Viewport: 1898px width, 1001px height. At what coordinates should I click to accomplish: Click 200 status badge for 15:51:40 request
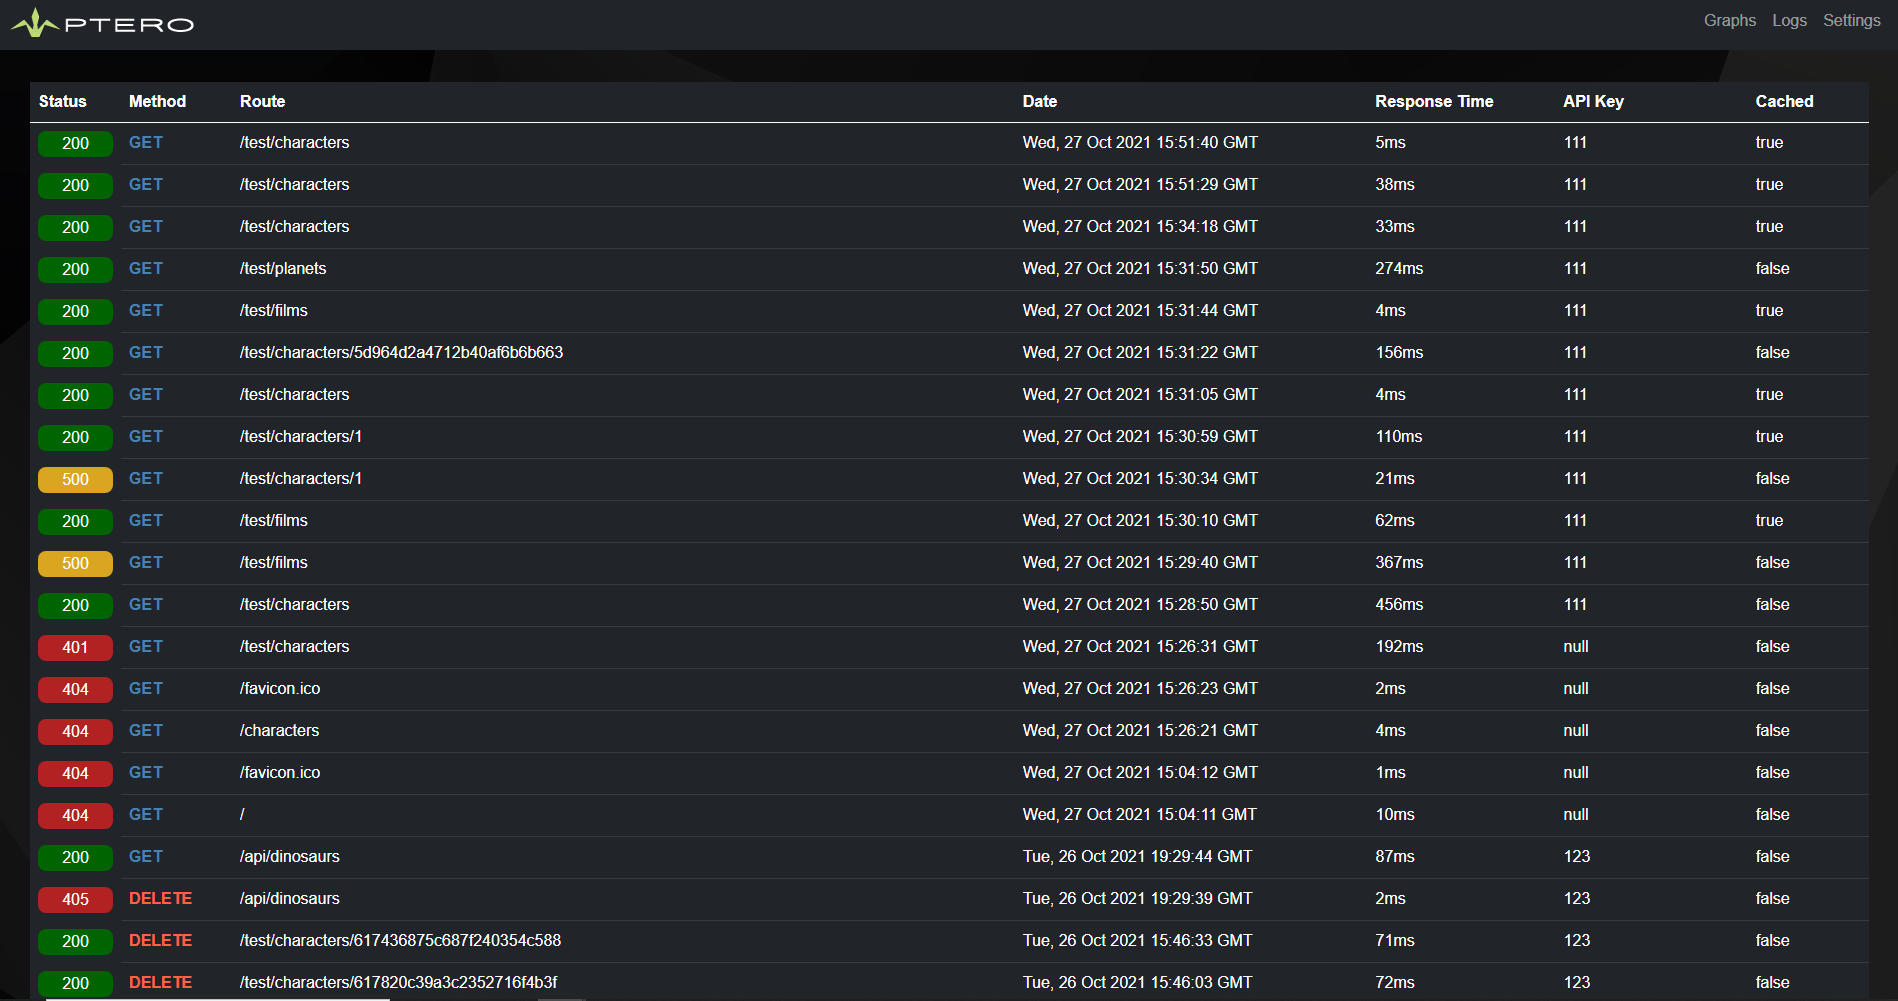75,143
